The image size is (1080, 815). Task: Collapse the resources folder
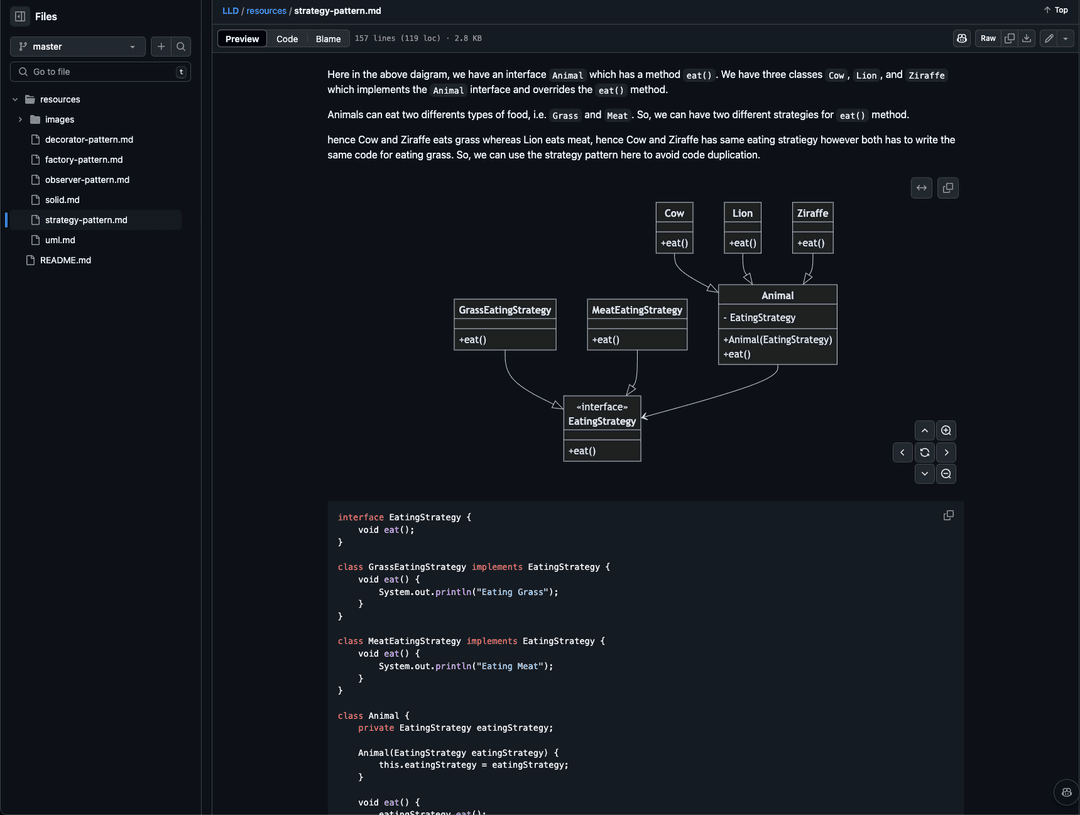click(x=15, y=100)
